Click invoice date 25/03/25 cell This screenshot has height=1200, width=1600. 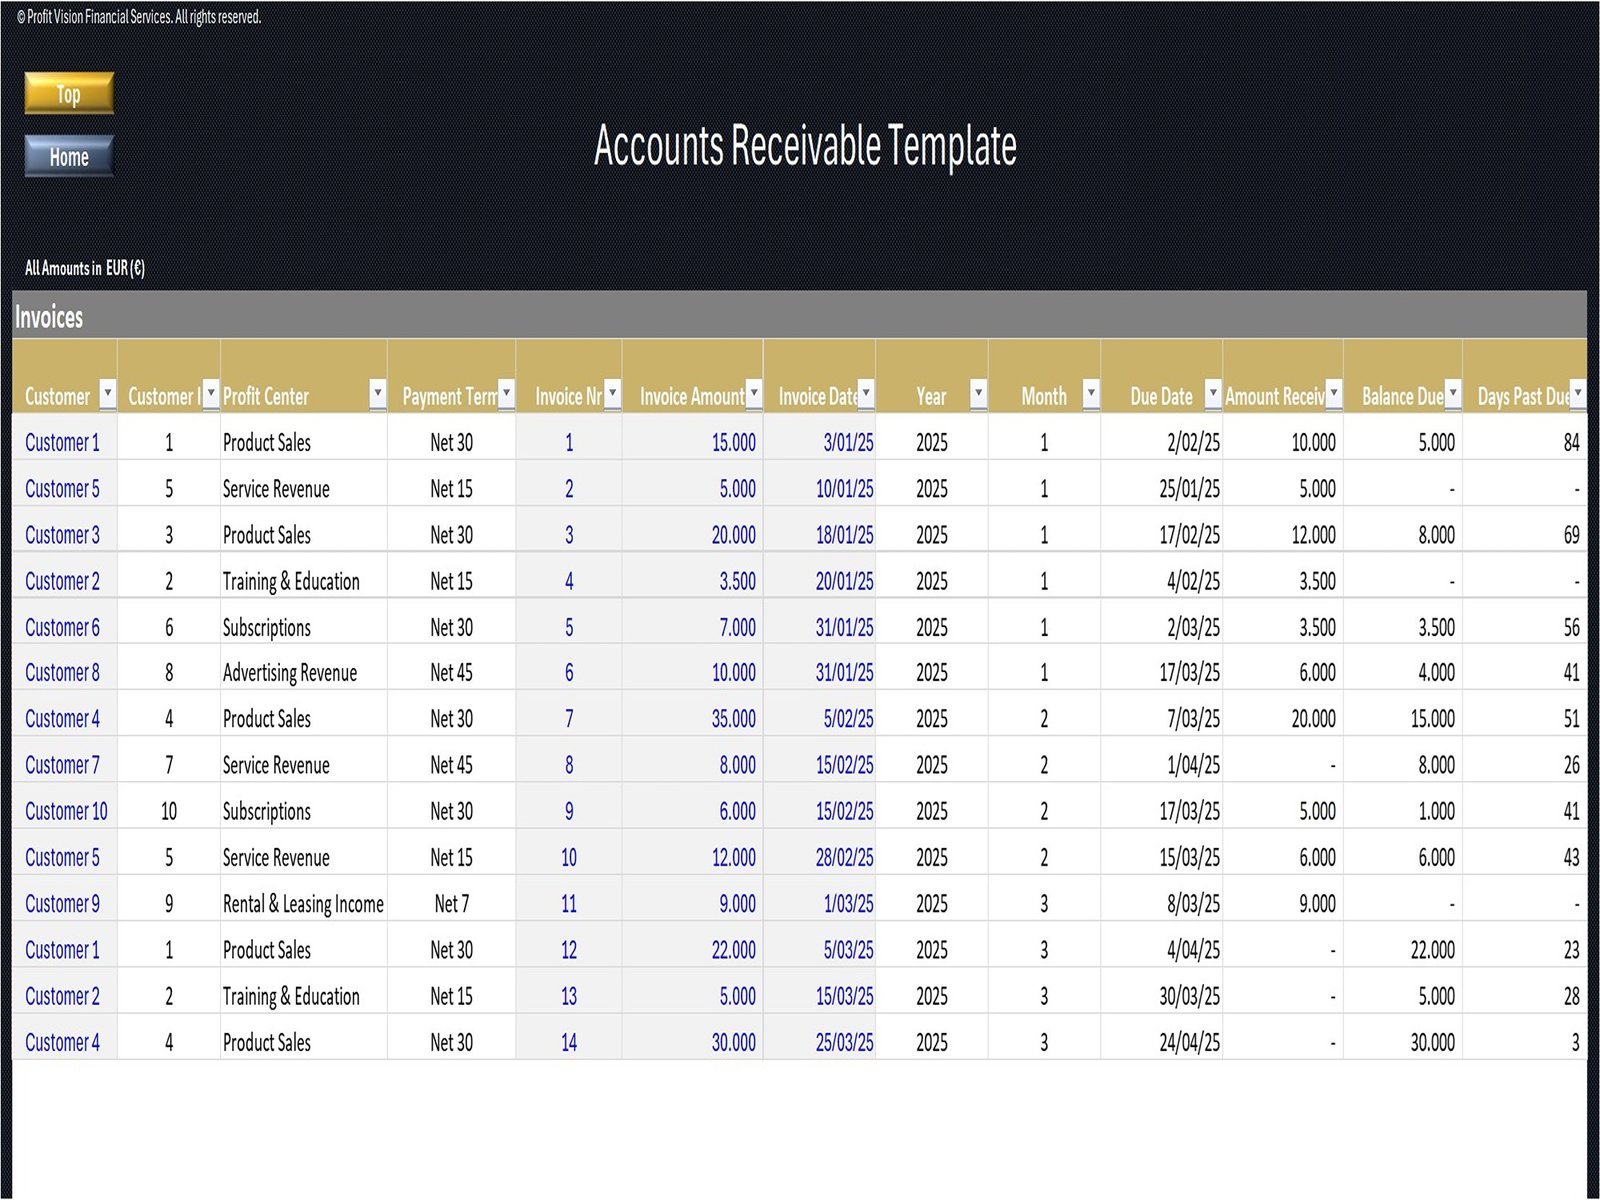844,1042
